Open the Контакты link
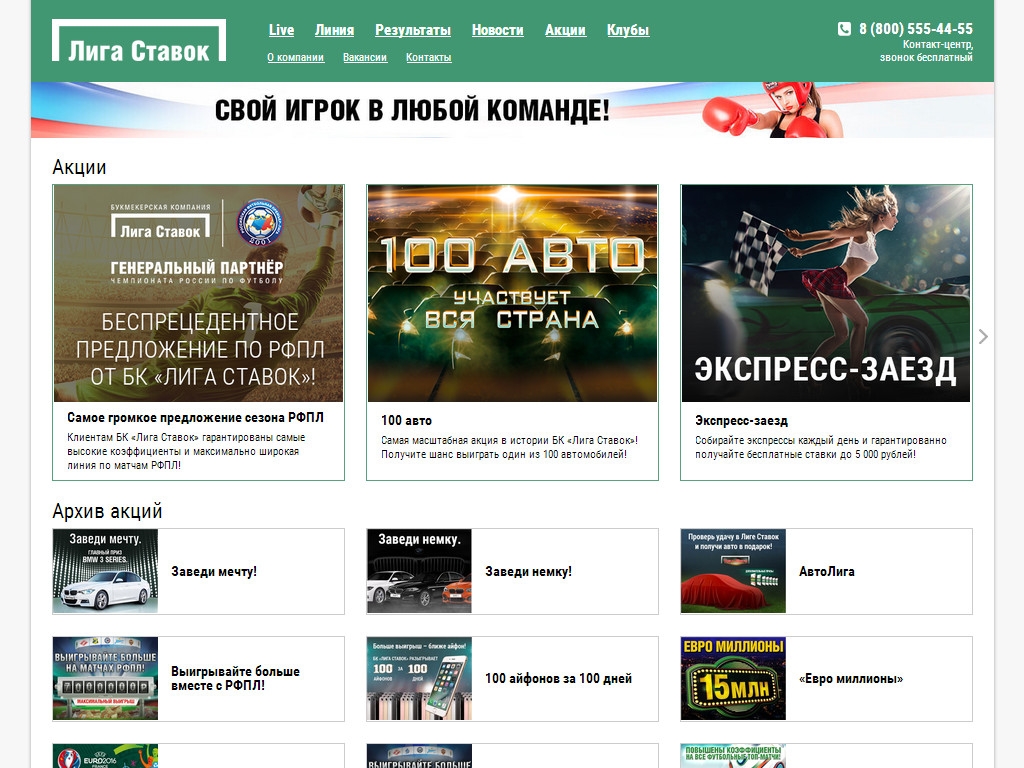1024x768 pixels. point(428,58)
